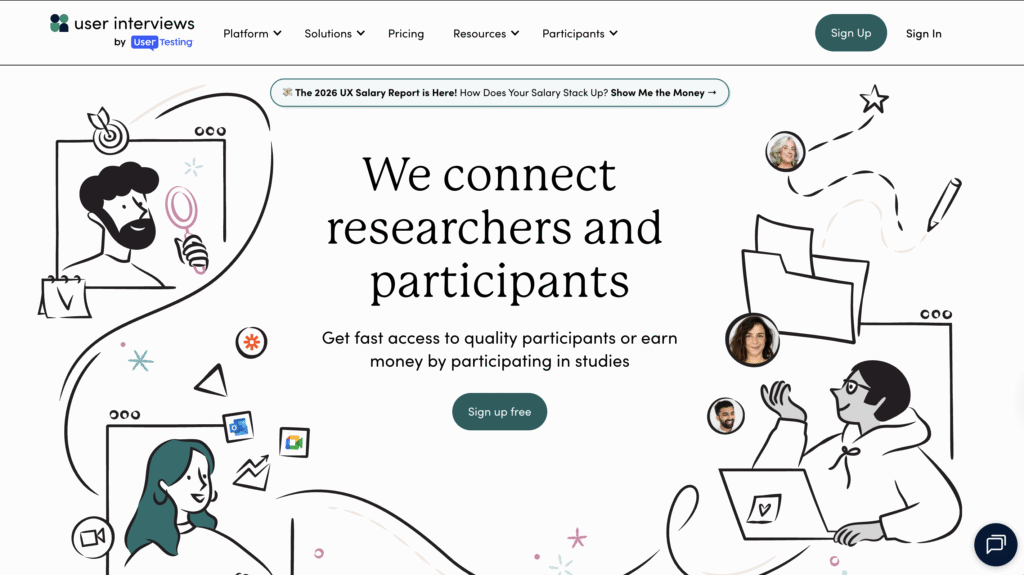1024x575 pixels.
Task: Expand the Solutions dropdown menu
Action: click(334, 33)
